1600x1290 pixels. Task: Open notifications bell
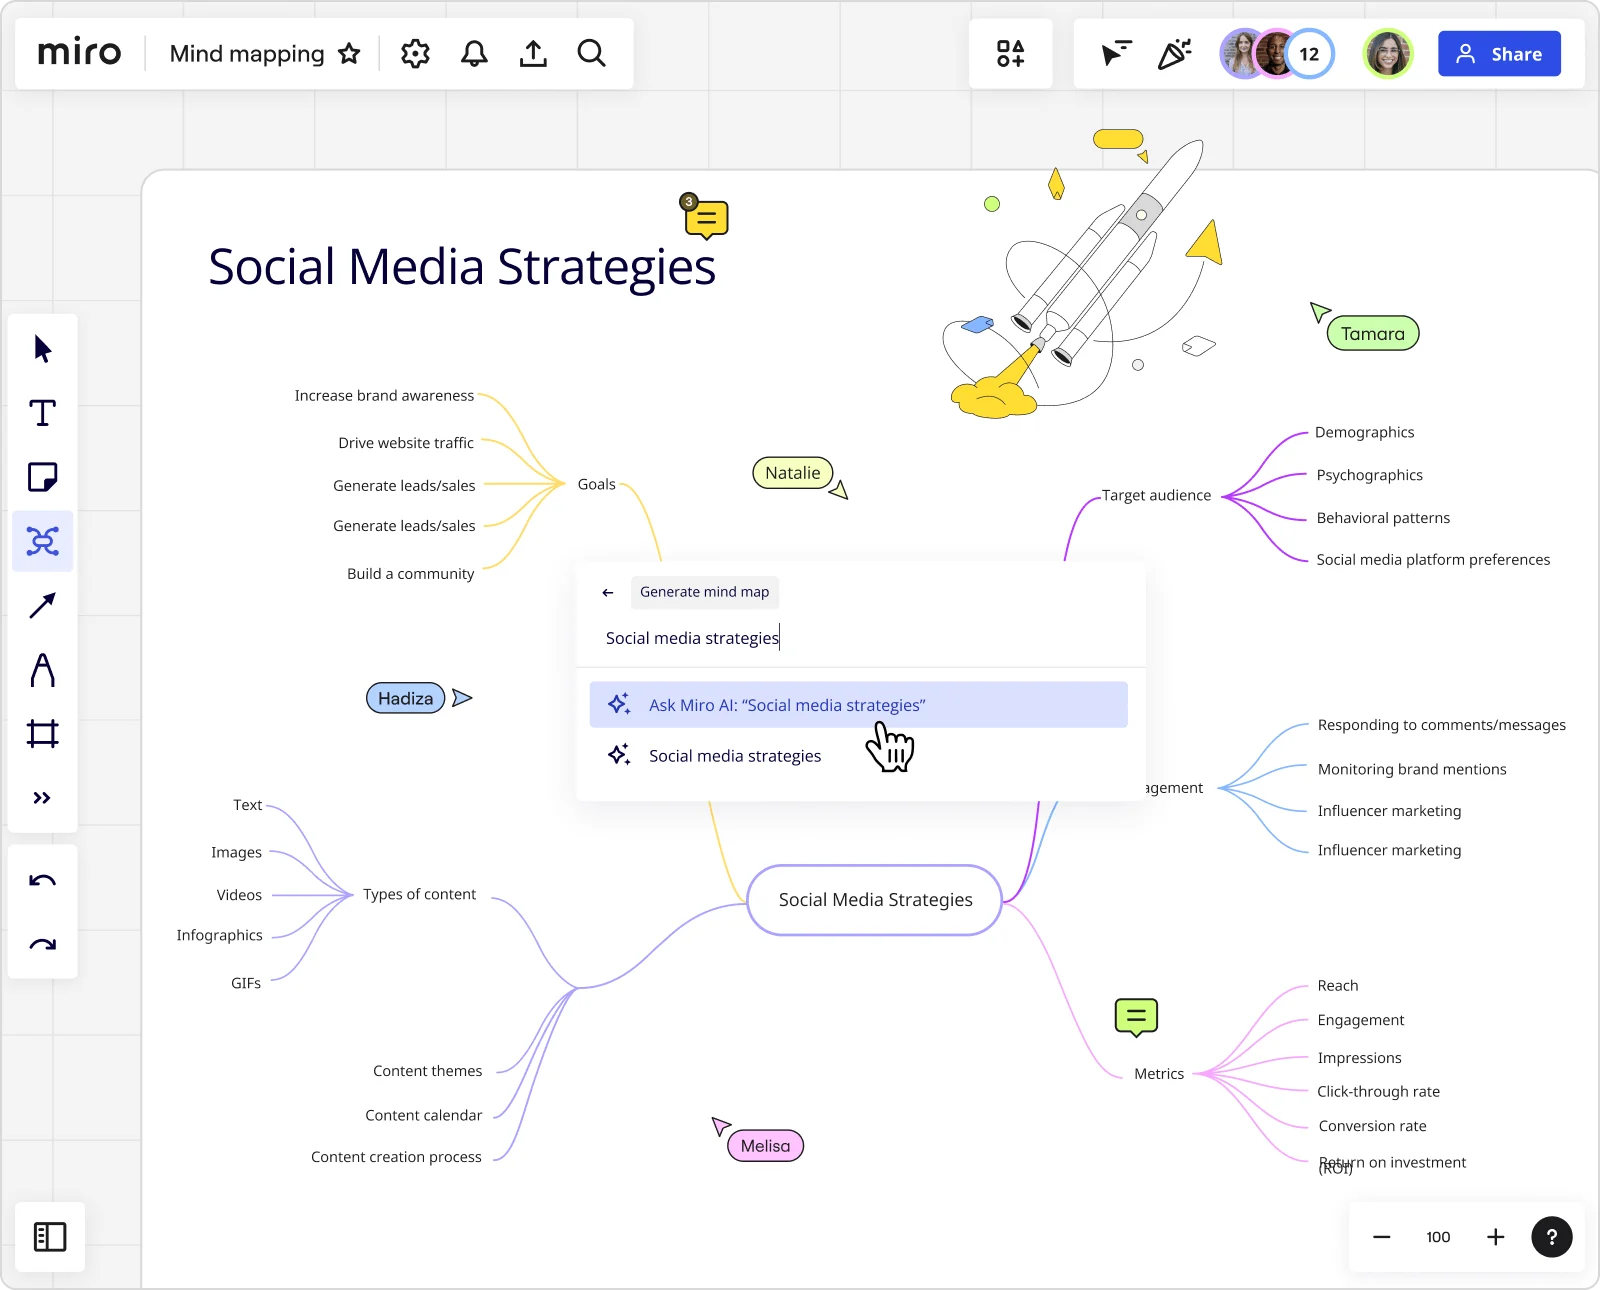tap(474, 54)
